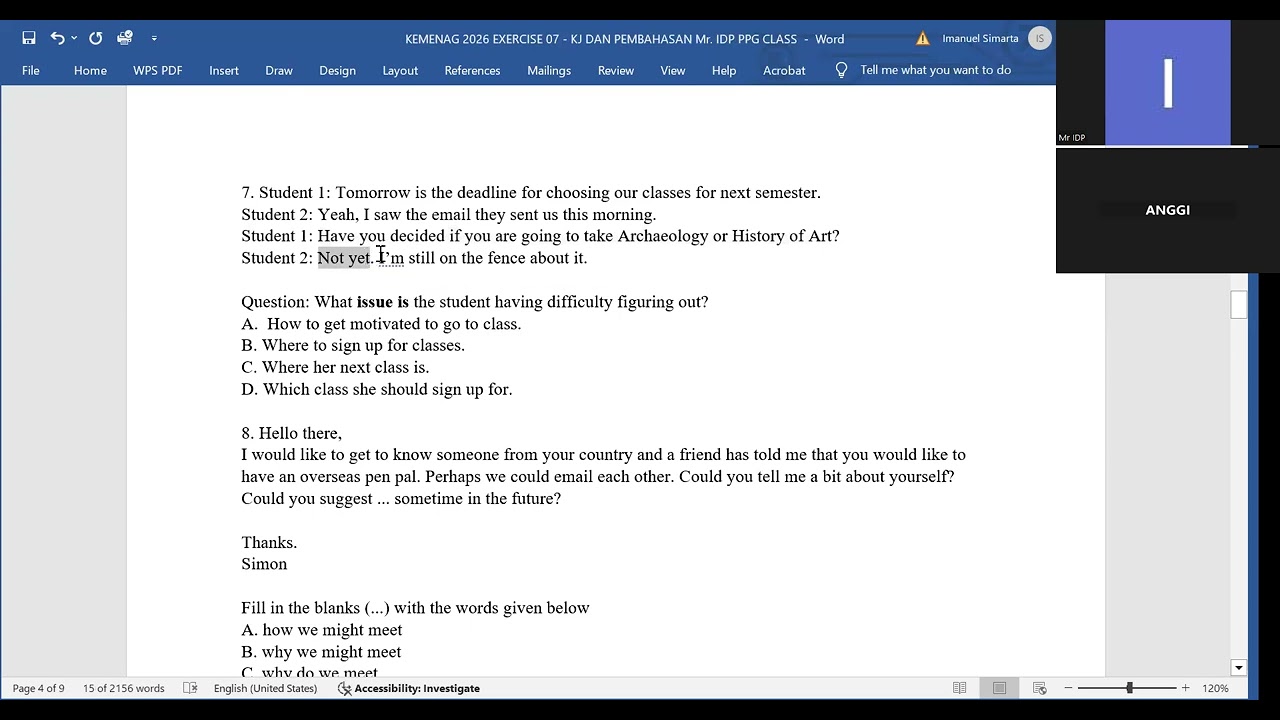Switch to Read Mode view
The width and height of the screenshot is (1280, 720).
[x=960, y=688]
